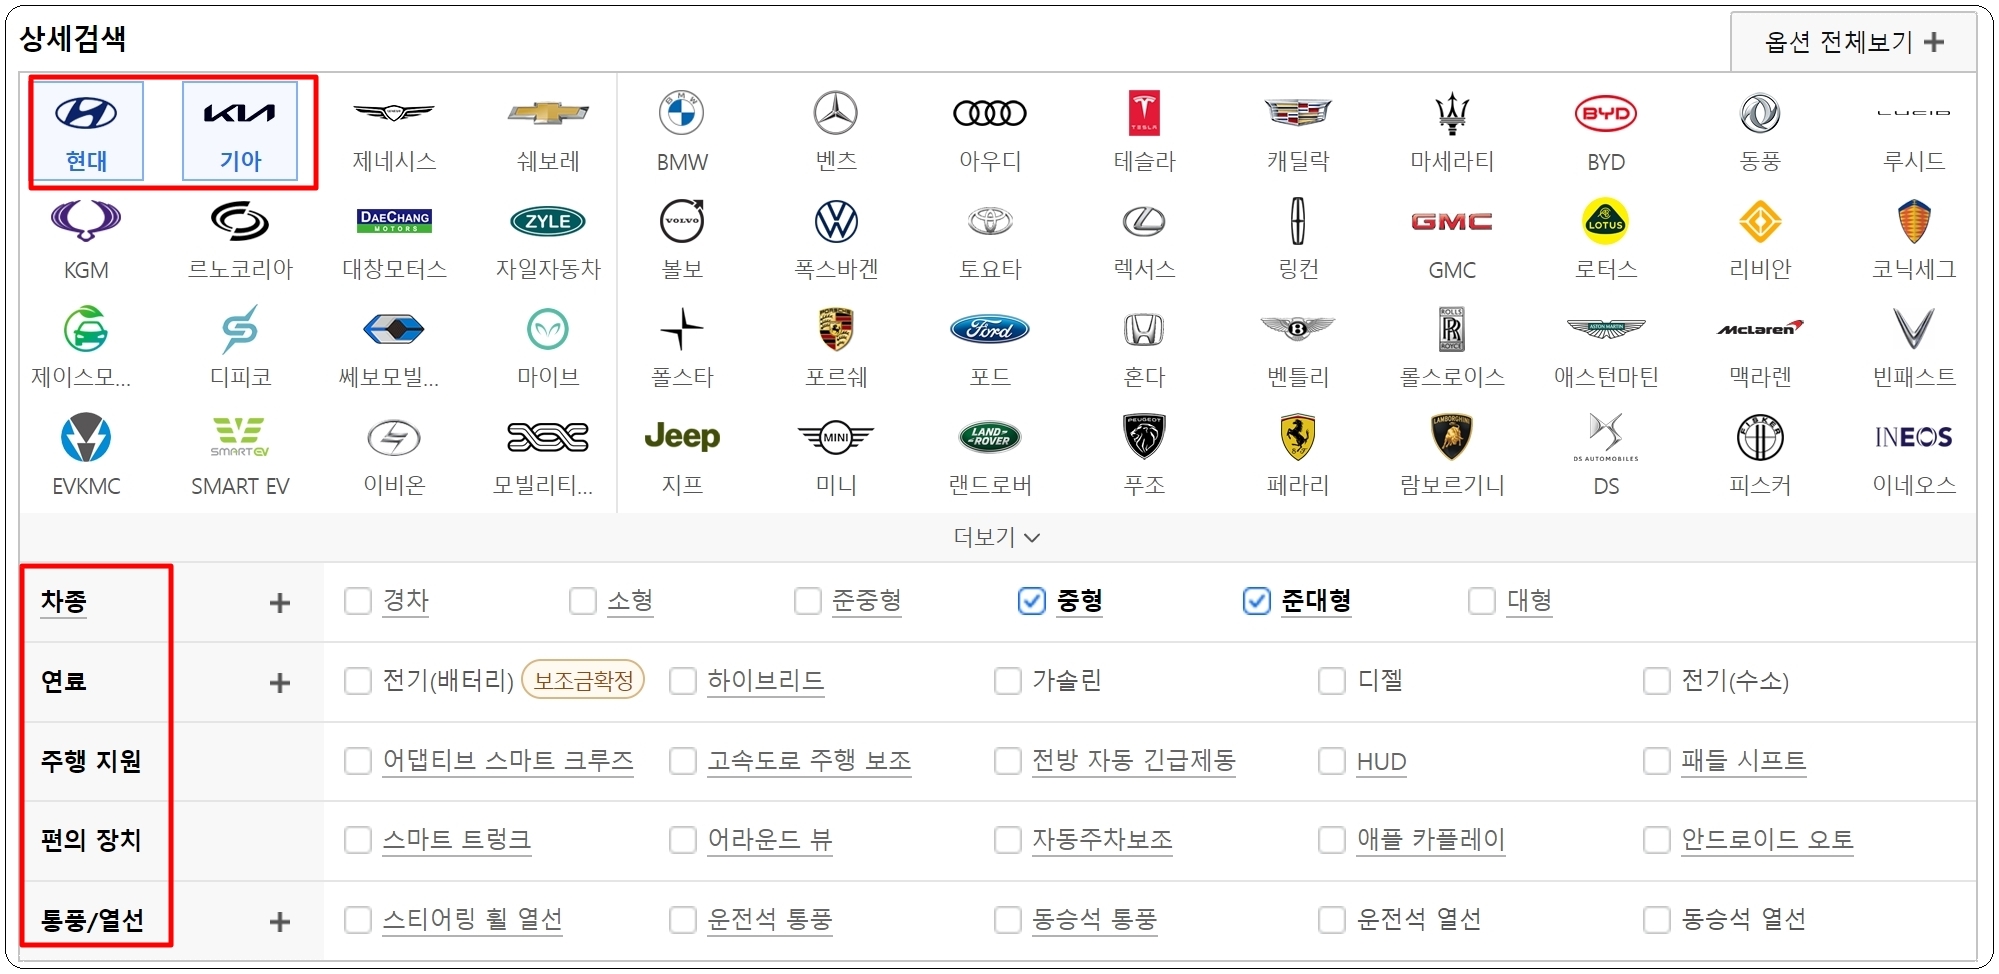Viewport: 1999px width, 974px height.
Task: Pick the Porsche (포르쉐) crest logo
Action: pos(836,329)
